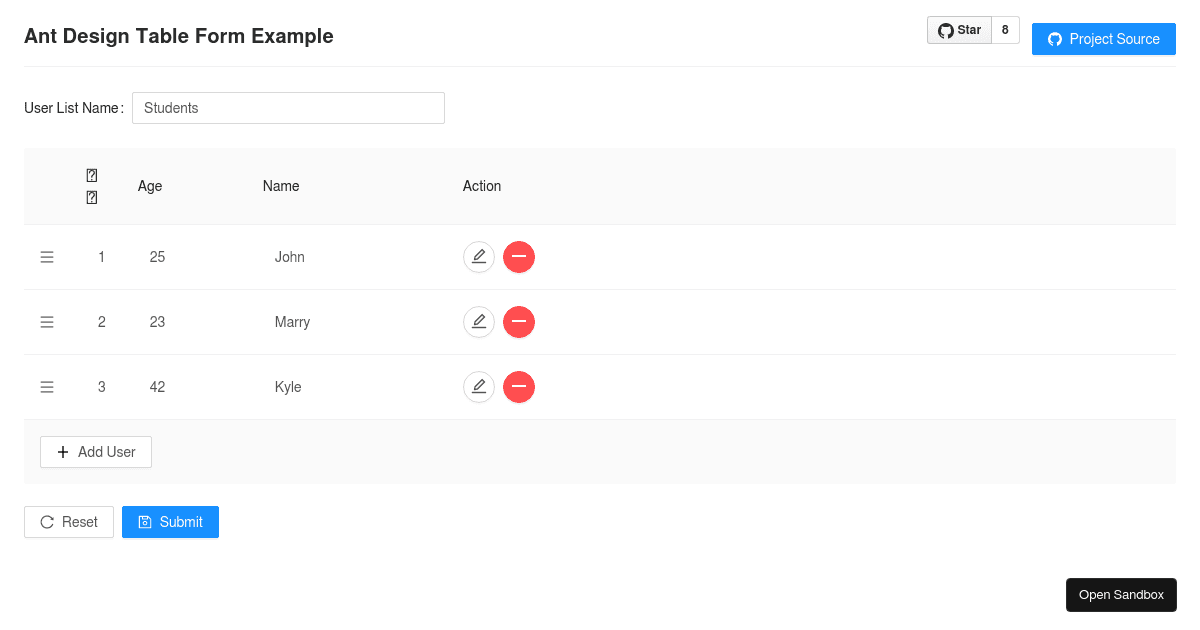The height and width of the screenshot is (630, 1200).
Task: Edit John's row using the pencil icon
Action: tap(479, 257)
